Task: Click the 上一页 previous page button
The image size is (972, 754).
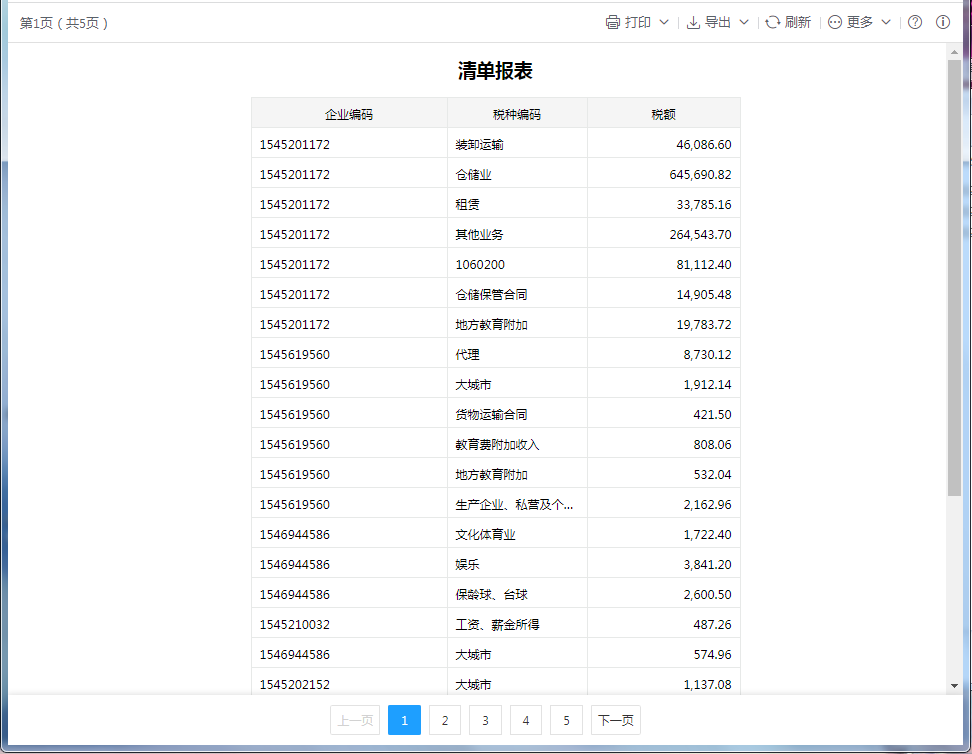Action: tap(355, 720)
